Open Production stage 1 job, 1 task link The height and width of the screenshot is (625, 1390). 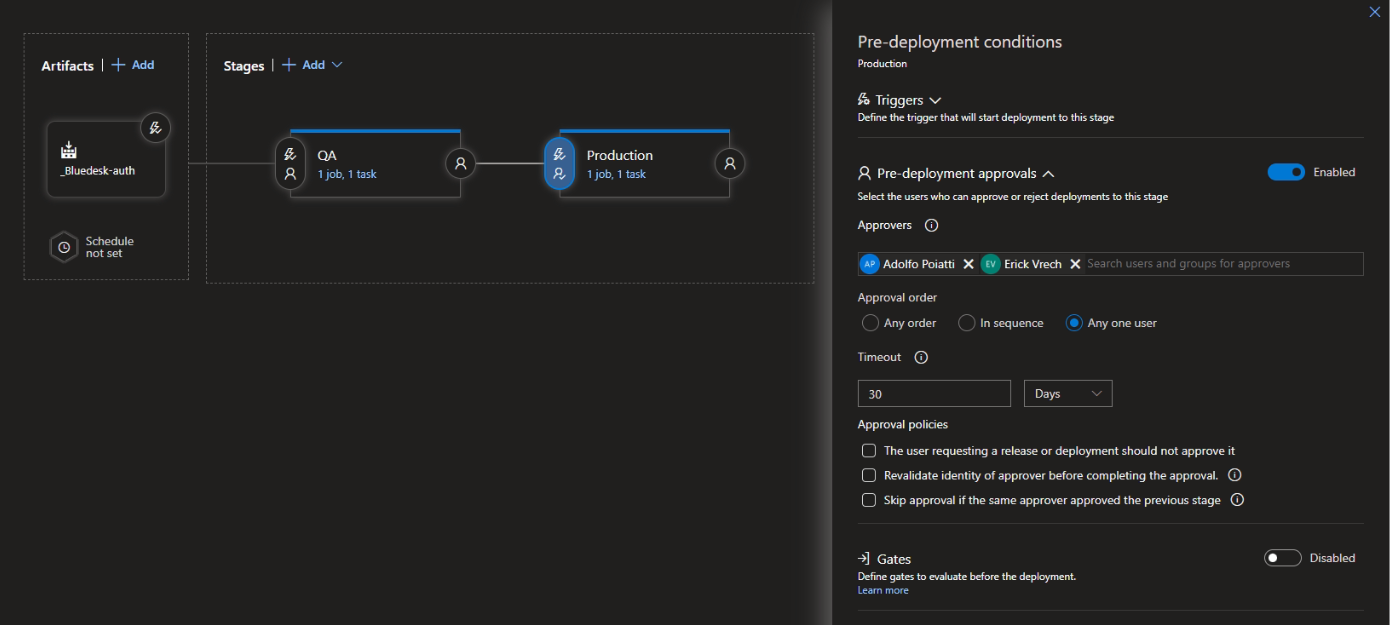[x=616, y=174]
